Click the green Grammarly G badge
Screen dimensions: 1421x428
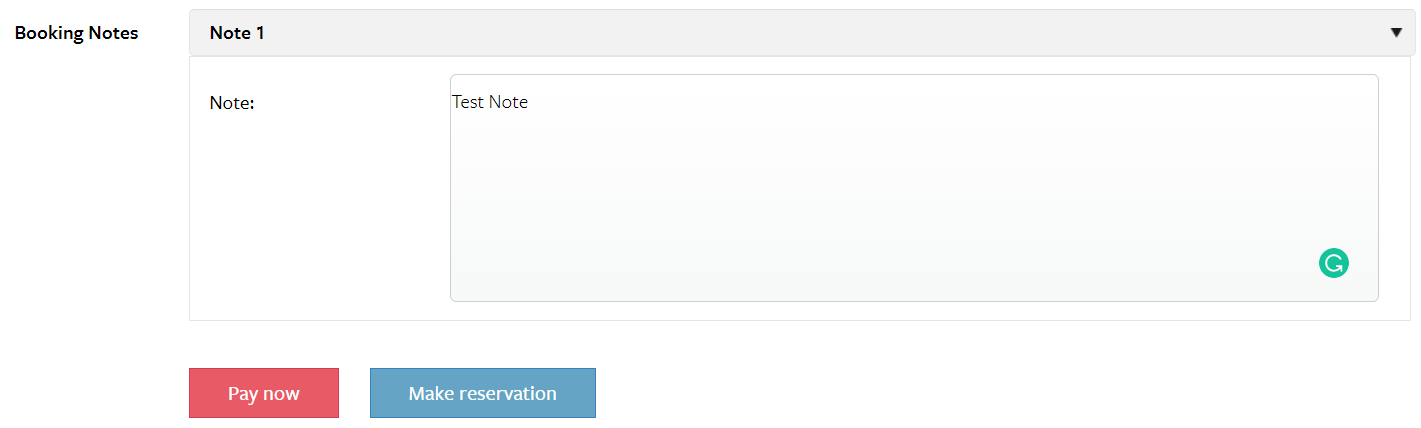[1334, 264]
